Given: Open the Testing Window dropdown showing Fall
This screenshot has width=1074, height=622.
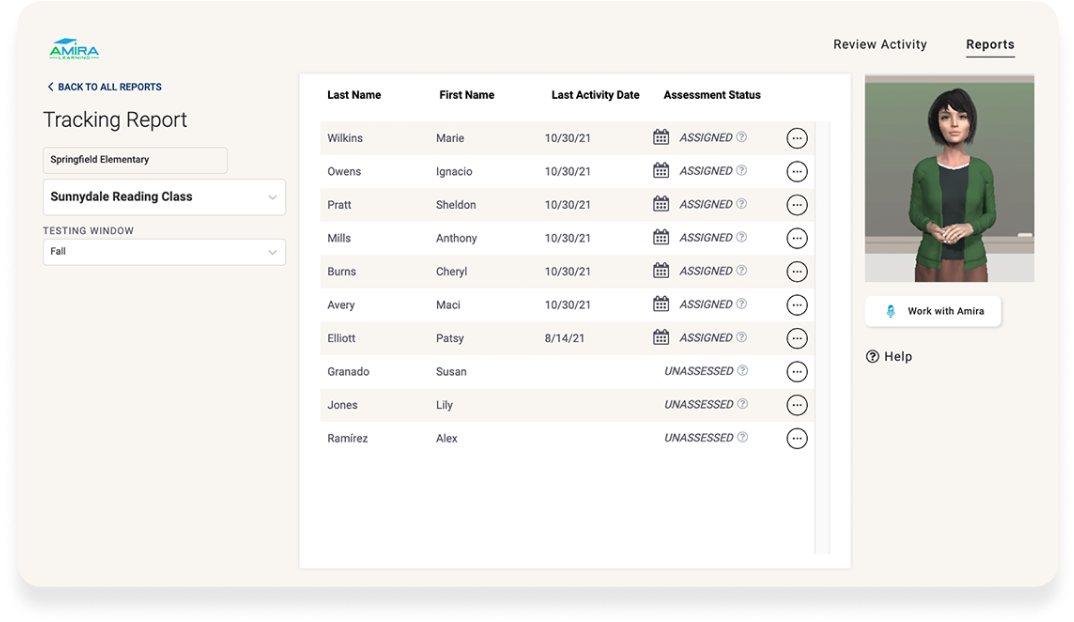Looking at the screenshot, I should (x=163, y=251).
